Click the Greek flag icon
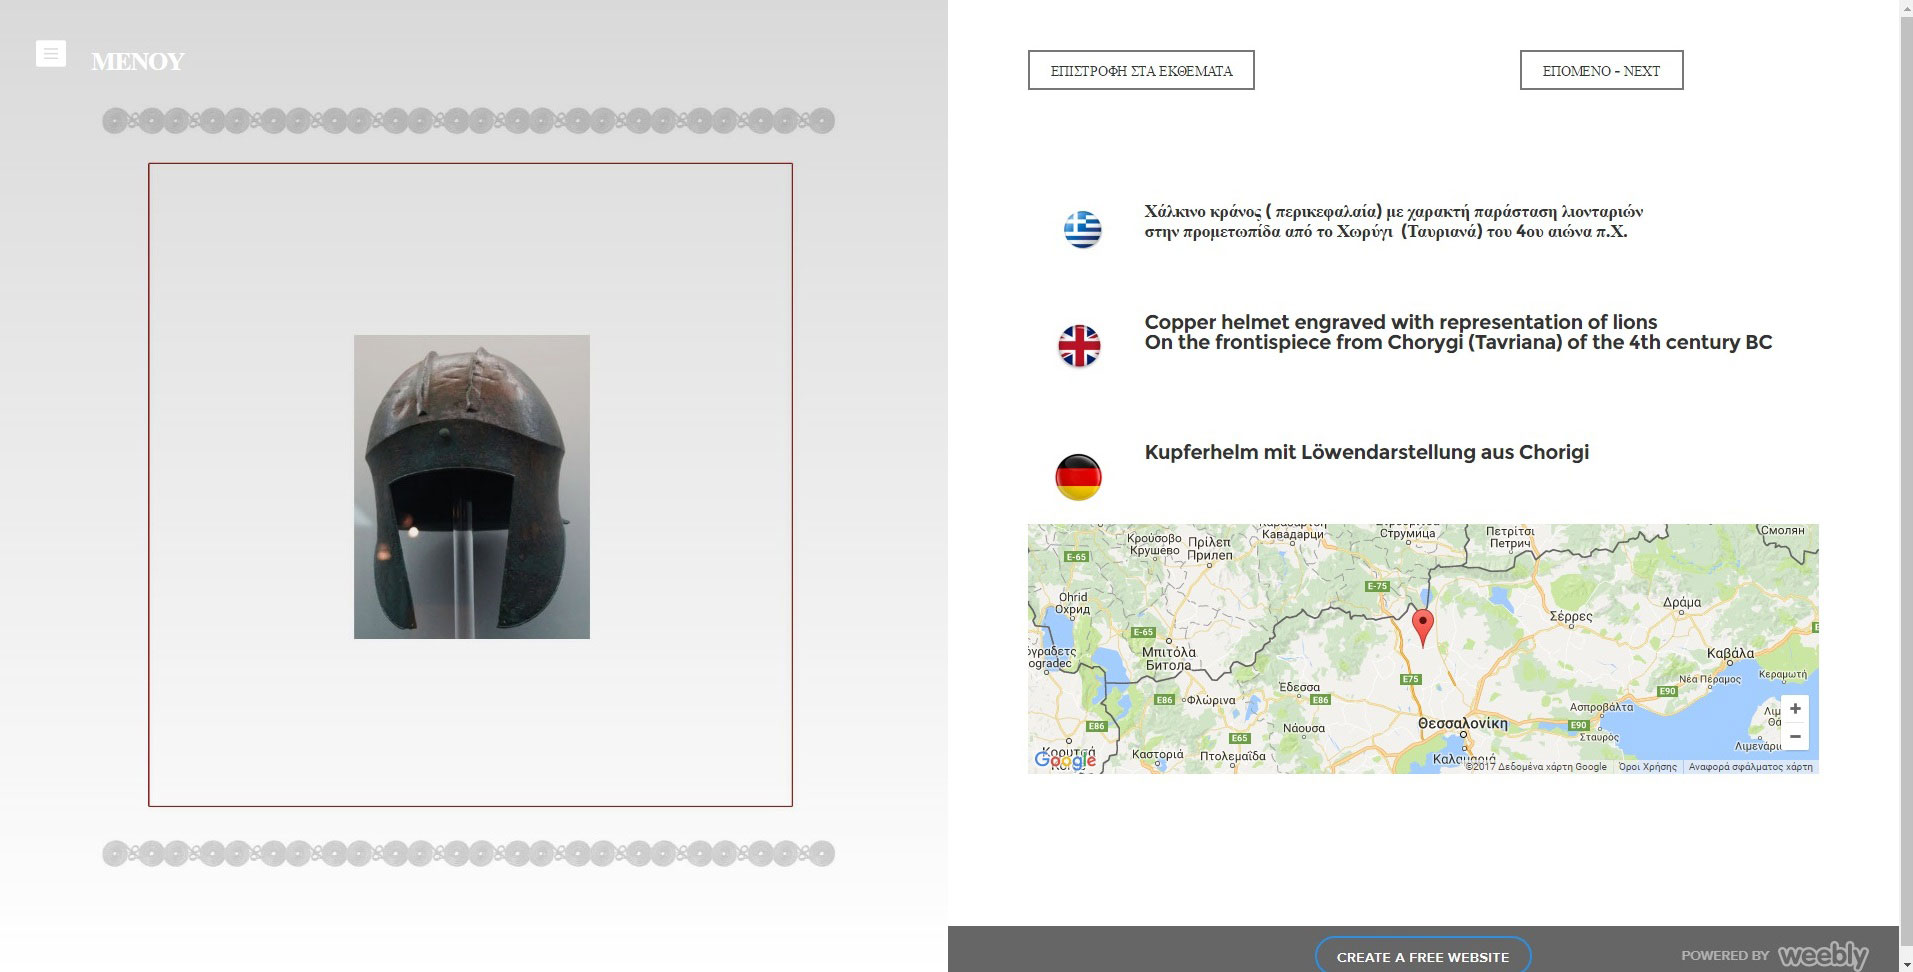Screen dimensions: 1913x972 1082,229
